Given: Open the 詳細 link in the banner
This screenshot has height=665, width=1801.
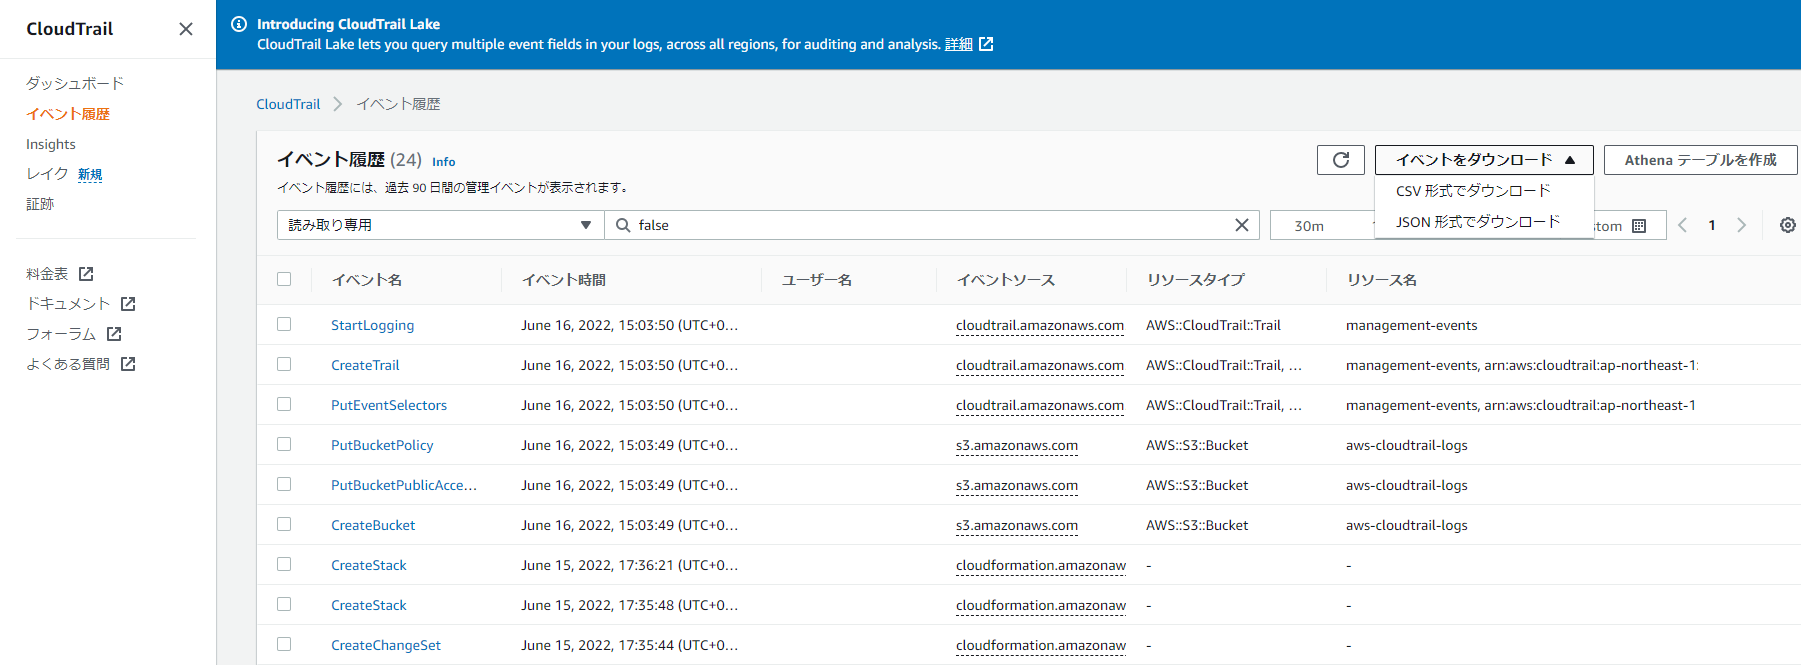Looking at the screenshot, I should 958,44.
